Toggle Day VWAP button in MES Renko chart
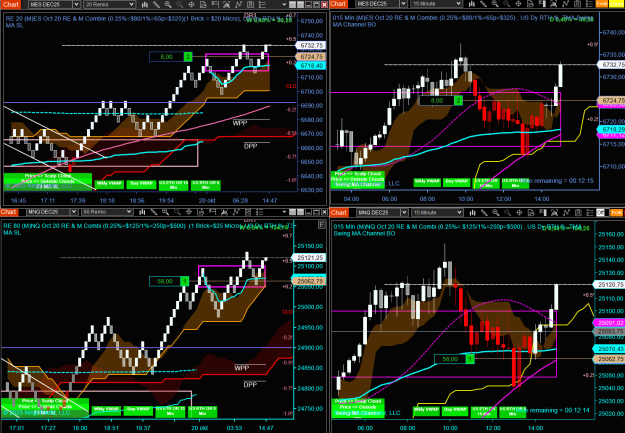Viewport: 625px width, 433px height. [142, 184]
